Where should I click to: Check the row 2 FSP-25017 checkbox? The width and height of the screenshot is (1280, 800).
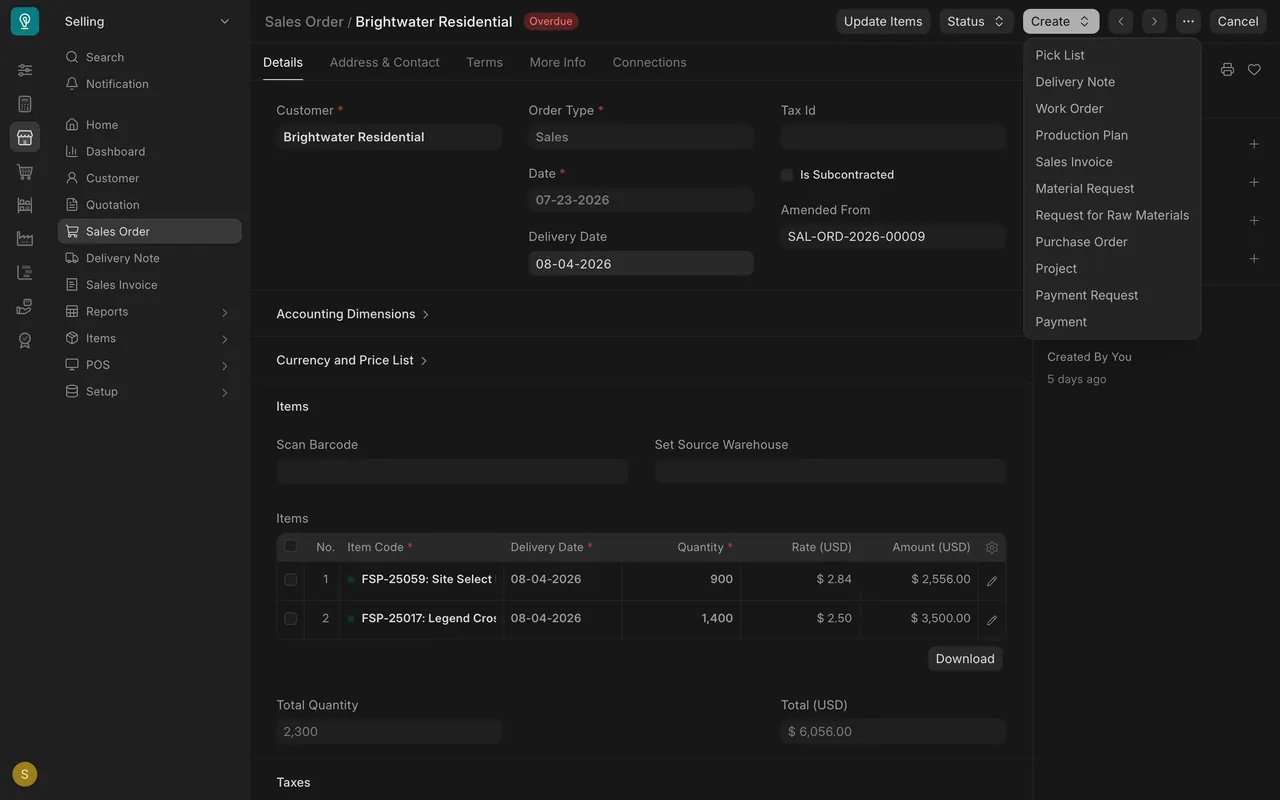tap(291, 619)
